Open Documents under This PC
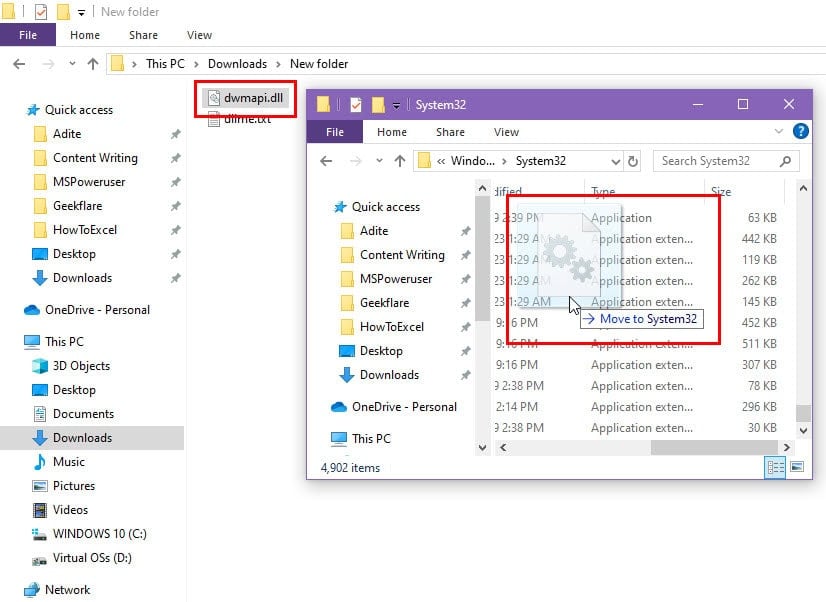Screen dimensions: 826x602 [x=83, y=414]
